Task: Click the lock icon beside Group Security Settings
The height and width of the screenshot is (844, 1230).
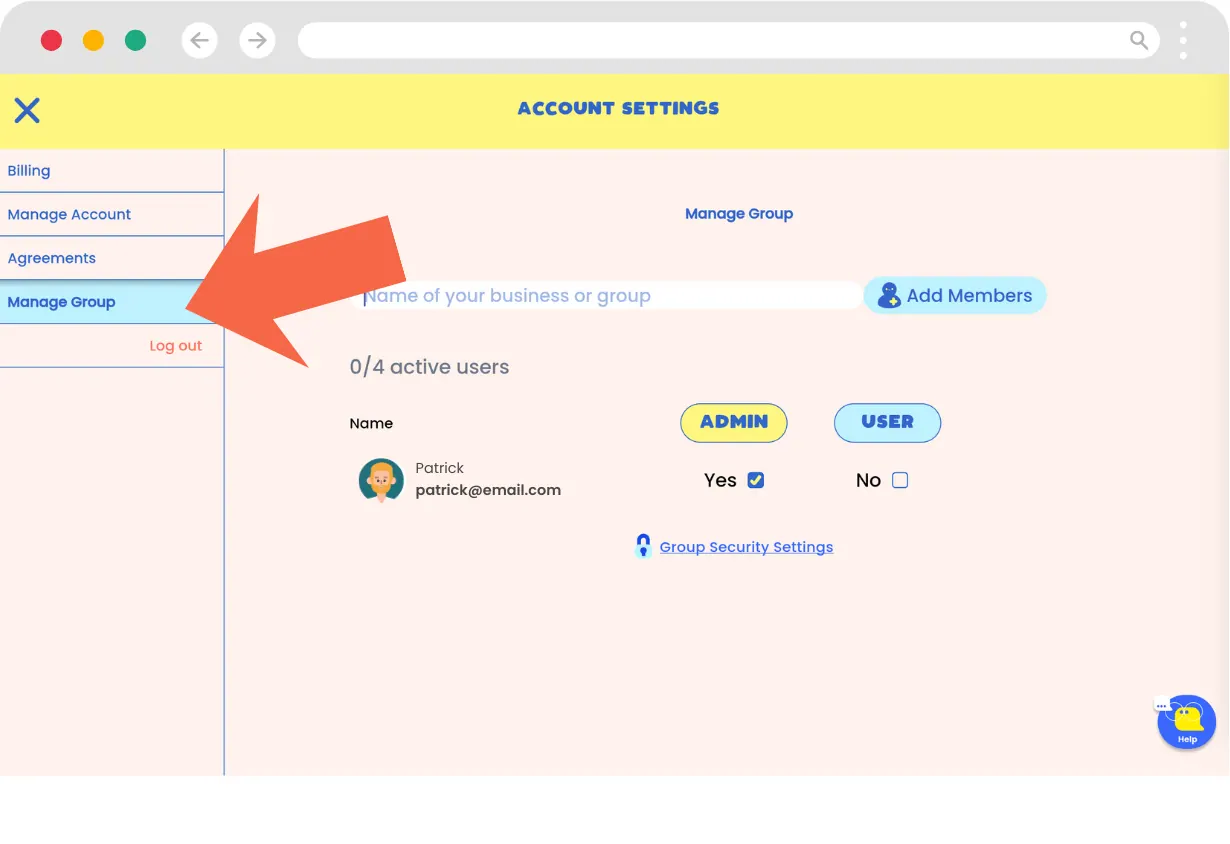Action: (644, 546)
